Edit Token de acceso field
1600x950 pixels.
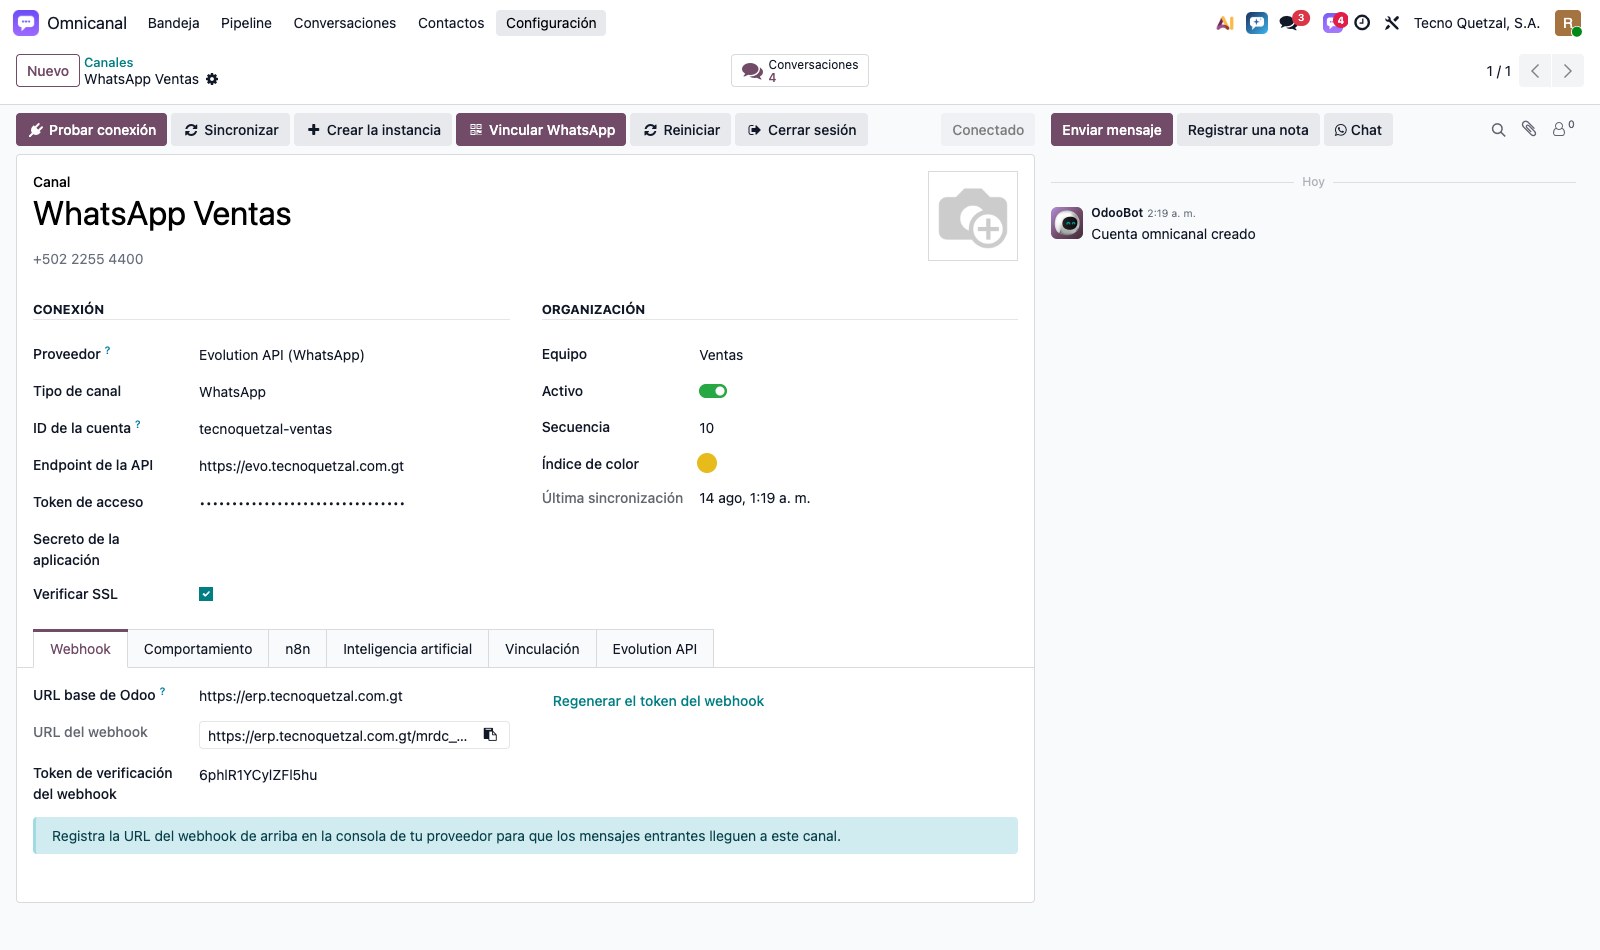point(354,503)
